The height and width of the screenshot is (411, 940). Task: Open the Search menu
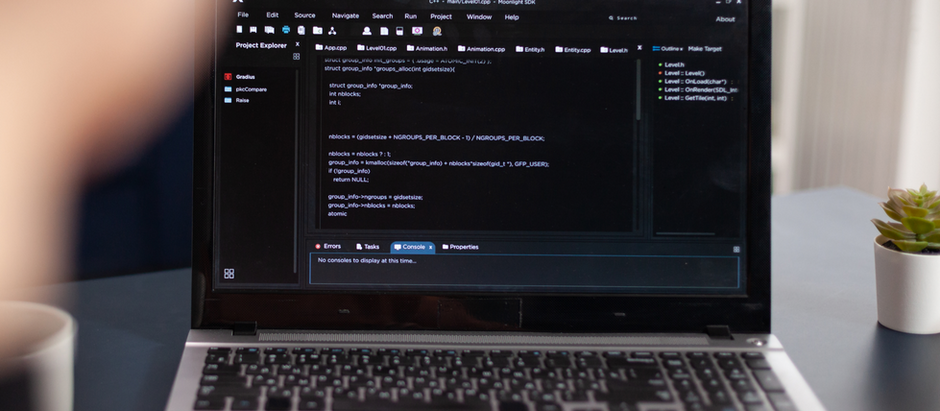tap(382, 16)
